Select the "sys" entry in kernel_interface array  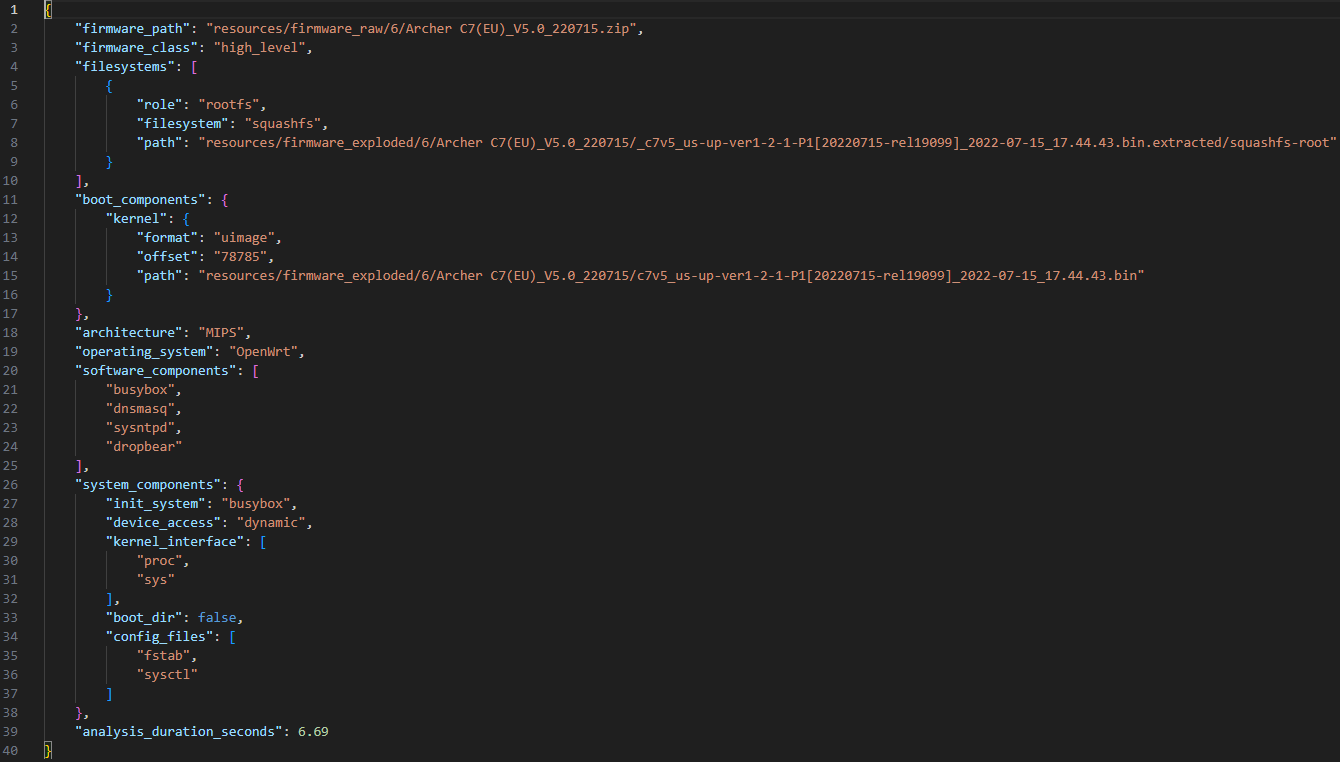[156, 579]
